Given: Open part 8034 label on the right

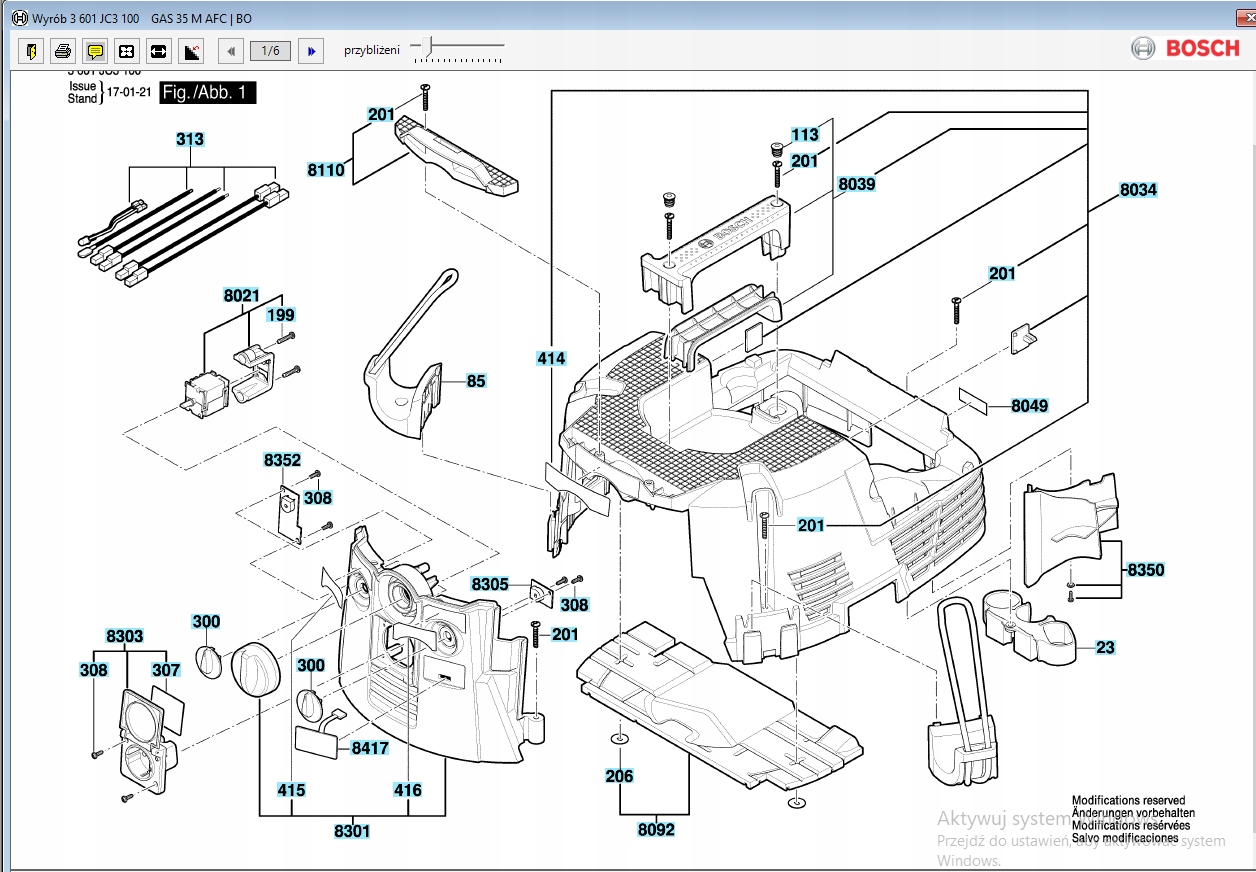Looking at the screenshot, I should tap(1138, 190).
